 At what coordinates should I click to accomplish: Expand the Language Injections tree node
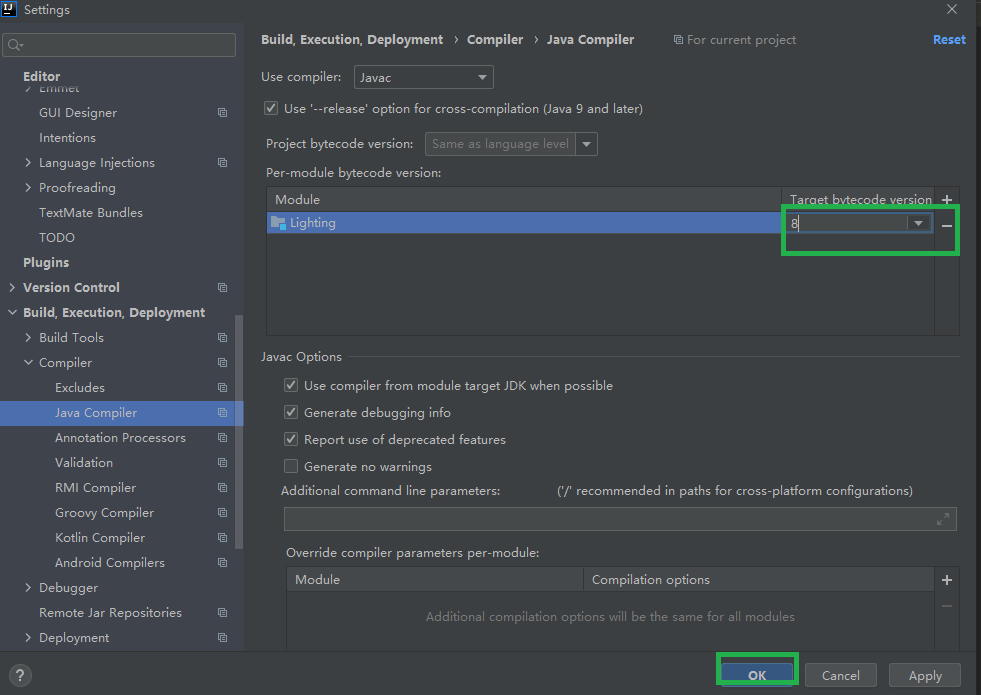point(28,163)
